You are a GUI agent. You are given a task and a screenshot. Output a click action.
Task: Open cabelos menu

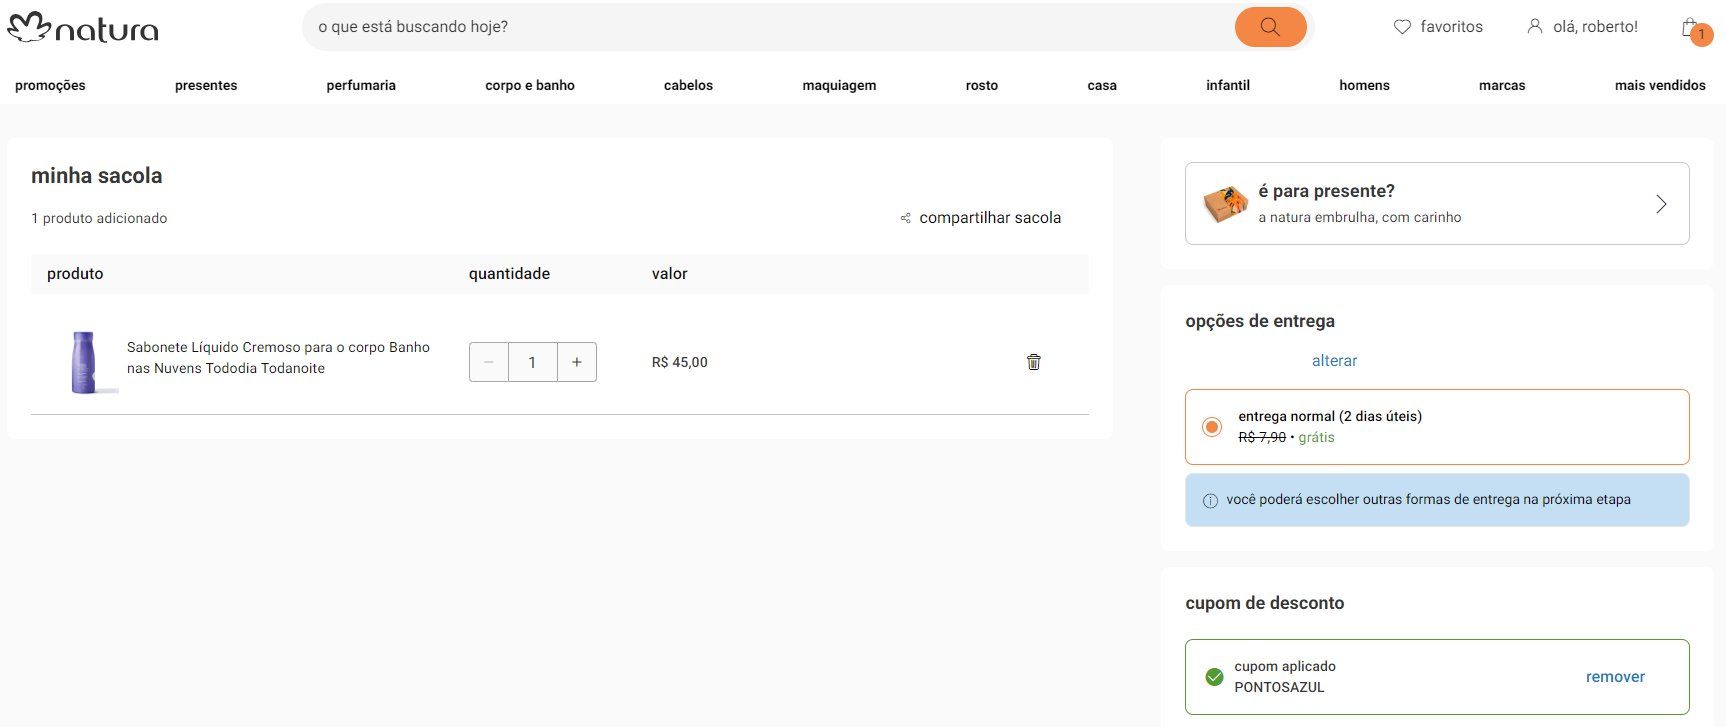688,85
